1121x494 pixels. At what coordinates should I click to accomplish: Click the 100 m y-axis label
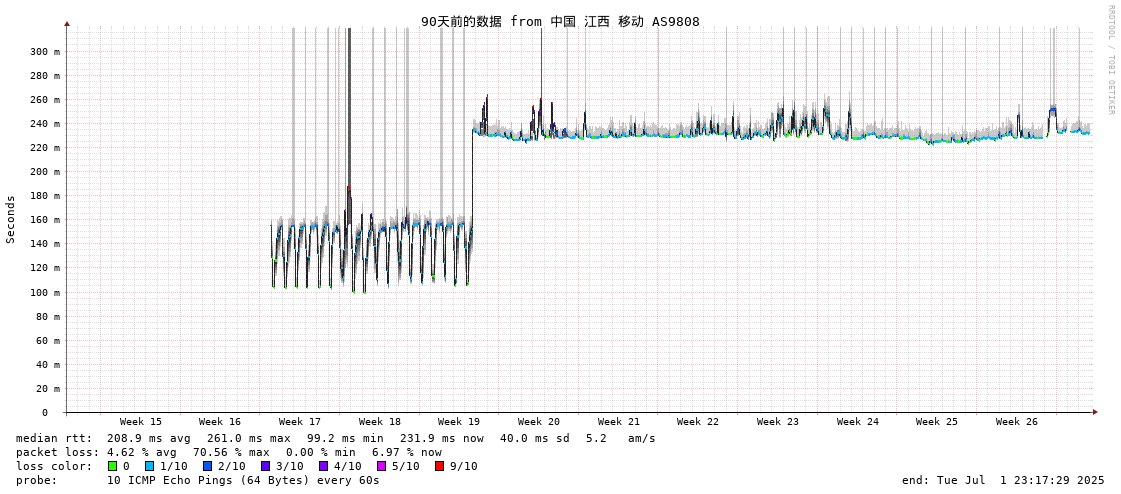[x=45, y=292]
